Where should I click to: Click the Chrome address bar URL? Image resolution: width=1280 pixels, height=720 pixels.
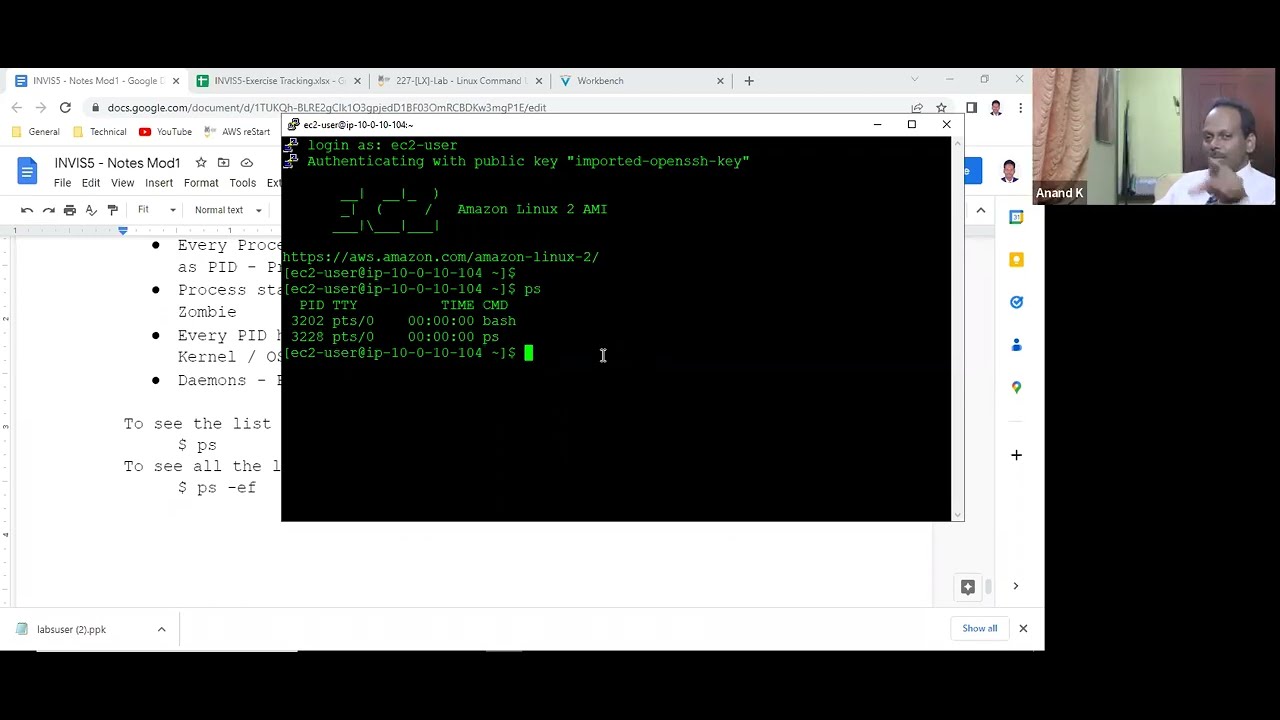[327, 107]
